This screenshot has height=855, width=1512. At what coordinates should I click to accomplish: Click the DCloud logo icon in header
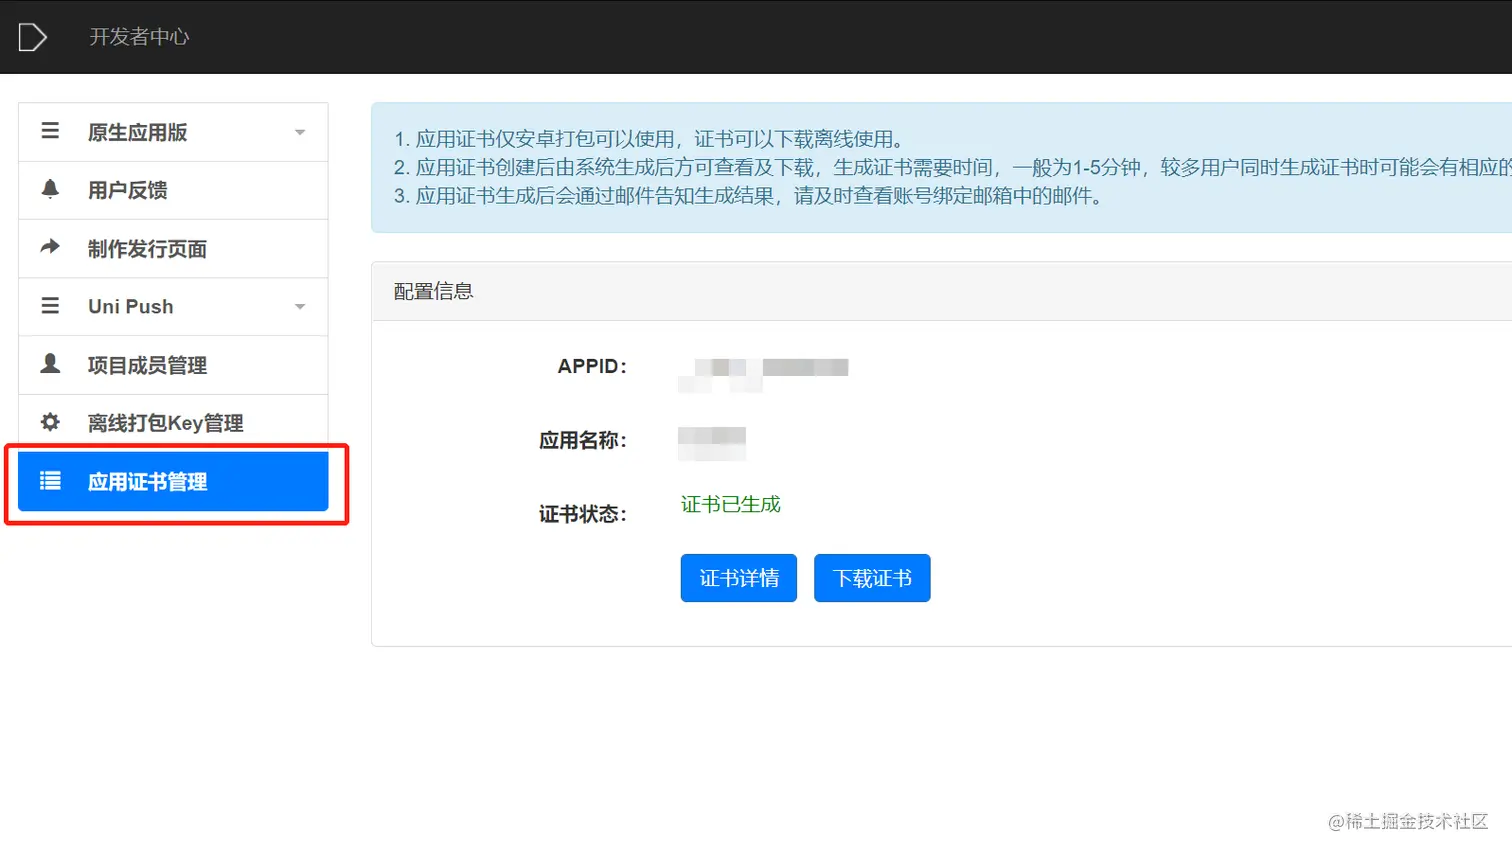point(32,37)
